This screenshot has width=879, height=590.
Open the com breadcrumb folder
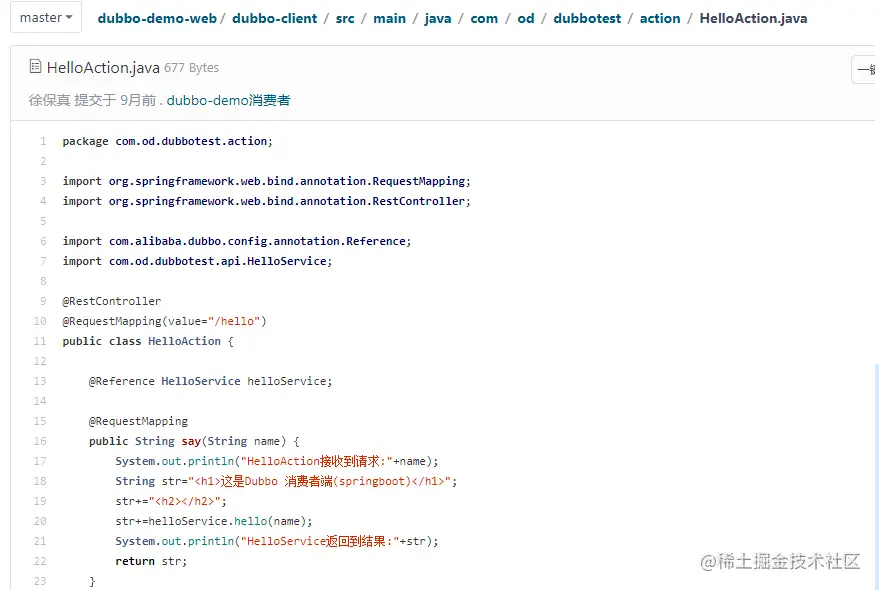484,19
